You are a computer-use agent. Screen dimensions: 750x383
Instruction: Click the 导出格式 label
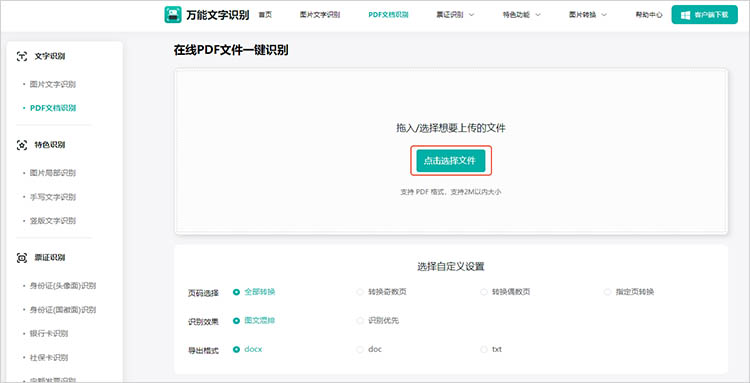pos(203,351)
